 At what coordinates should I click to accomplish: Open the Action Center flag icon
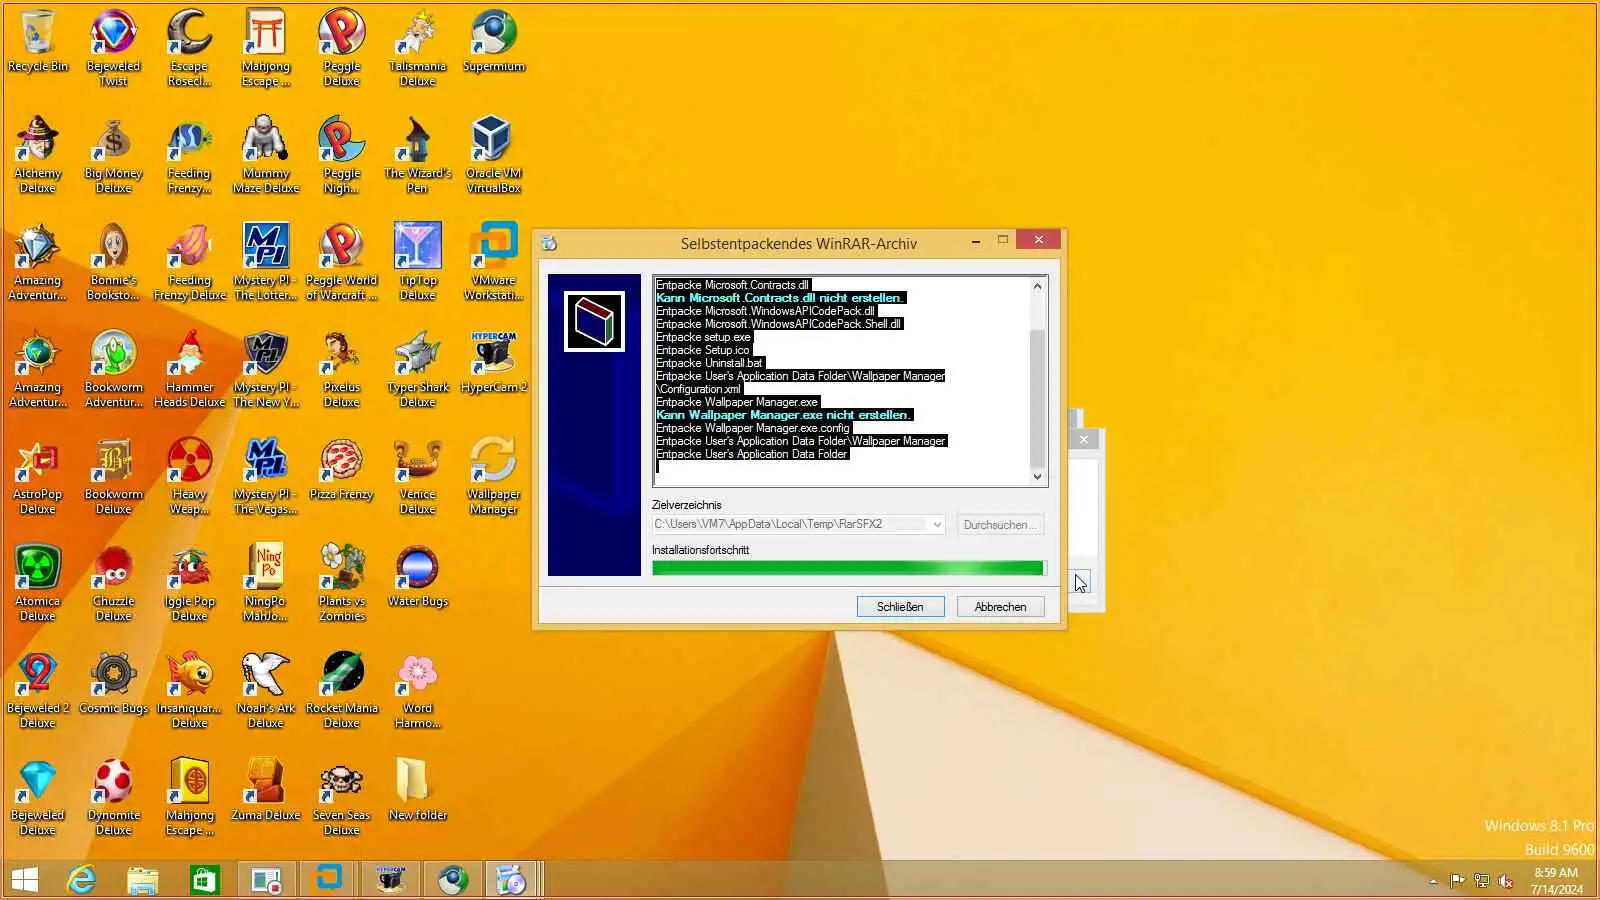click(x=1457, y=881)
